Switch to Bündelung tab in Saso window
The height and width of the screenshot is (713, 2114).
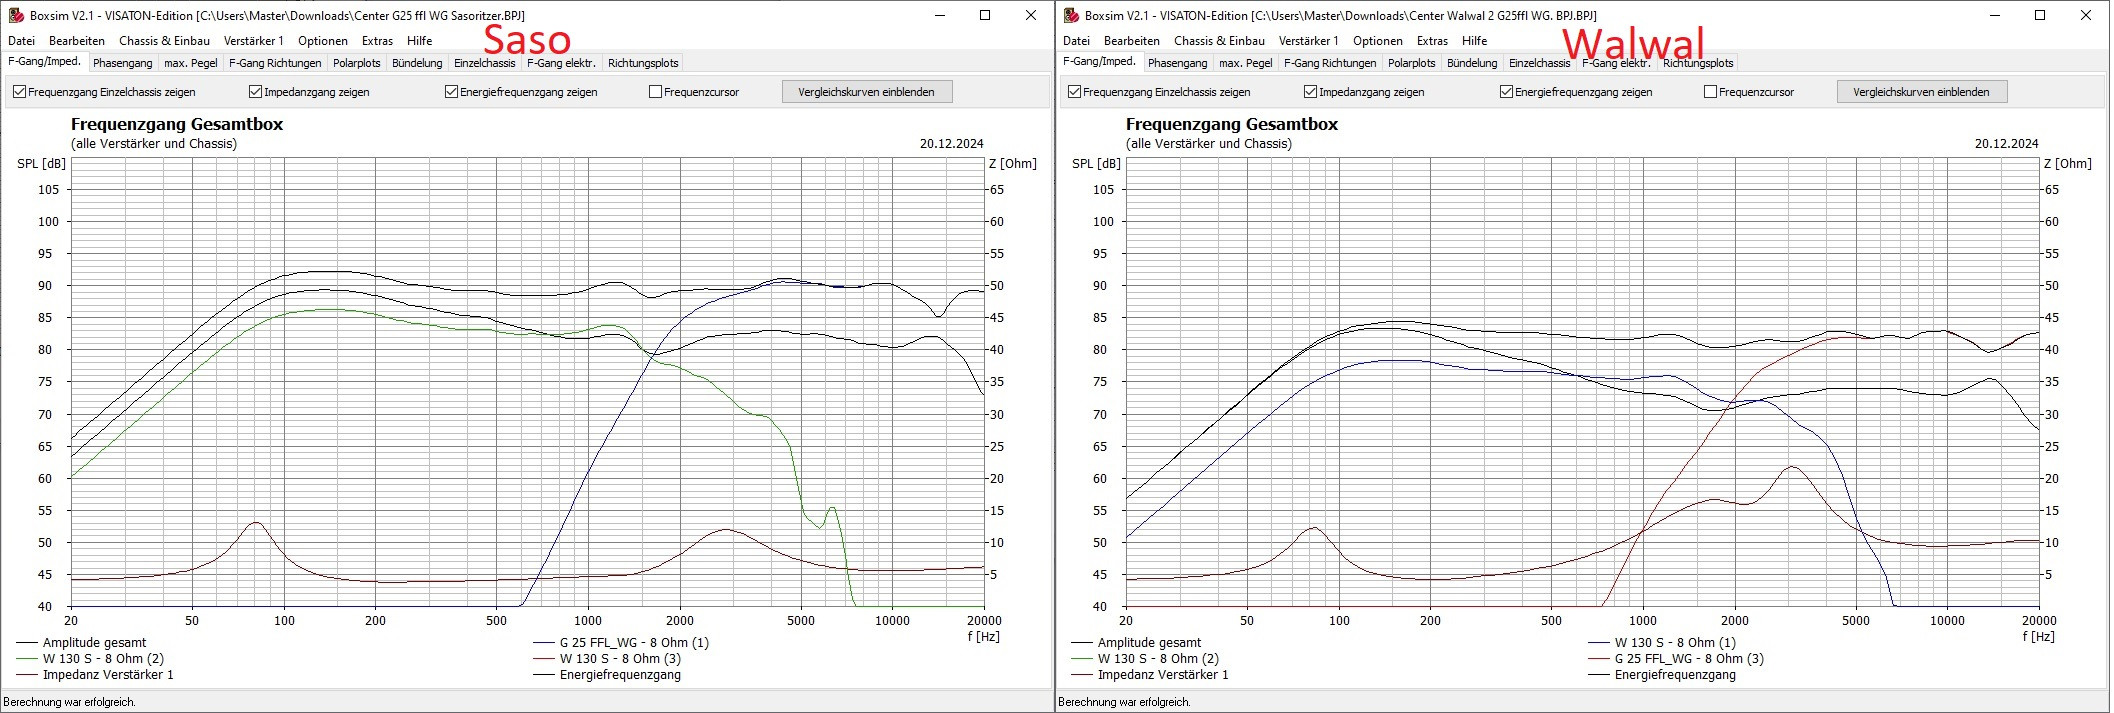pyautogui.click(x=417, y=63)
